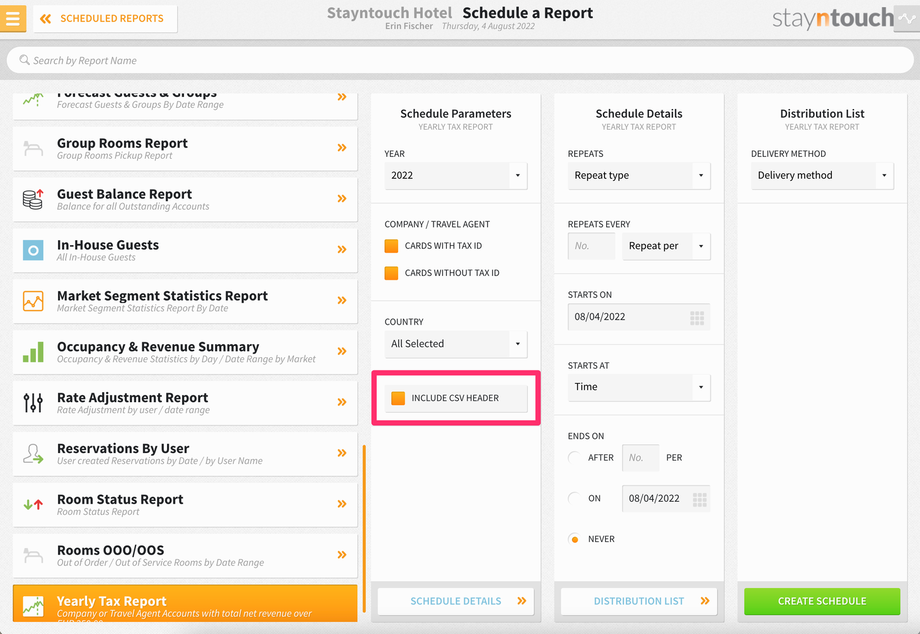The image size is (920, 634).
Task: Select the Yearly Tax Report item
Action: click(x=185, y=604)
